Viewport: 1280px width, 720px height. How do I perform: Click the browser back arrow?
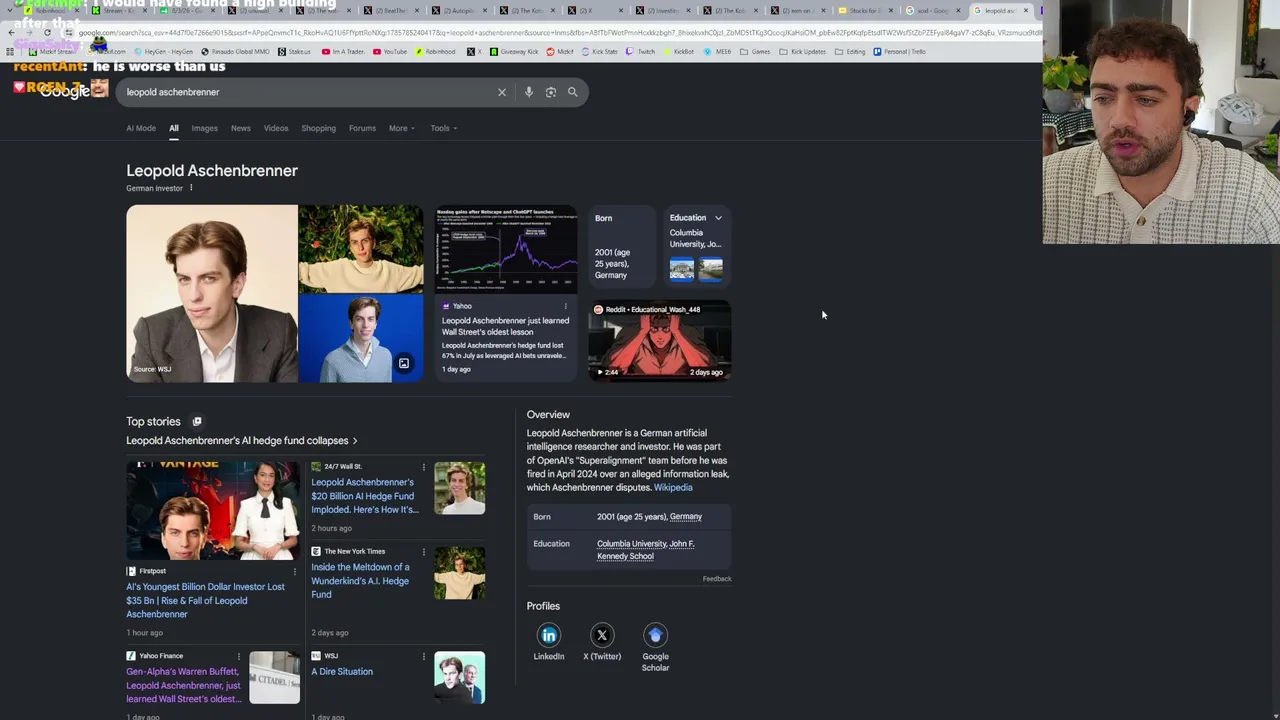[11, 33]
